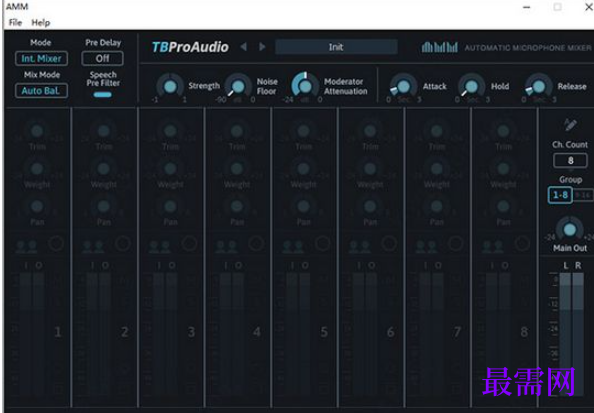
Task: Click channel 3 moderator people icon
Action: point(159,246)
